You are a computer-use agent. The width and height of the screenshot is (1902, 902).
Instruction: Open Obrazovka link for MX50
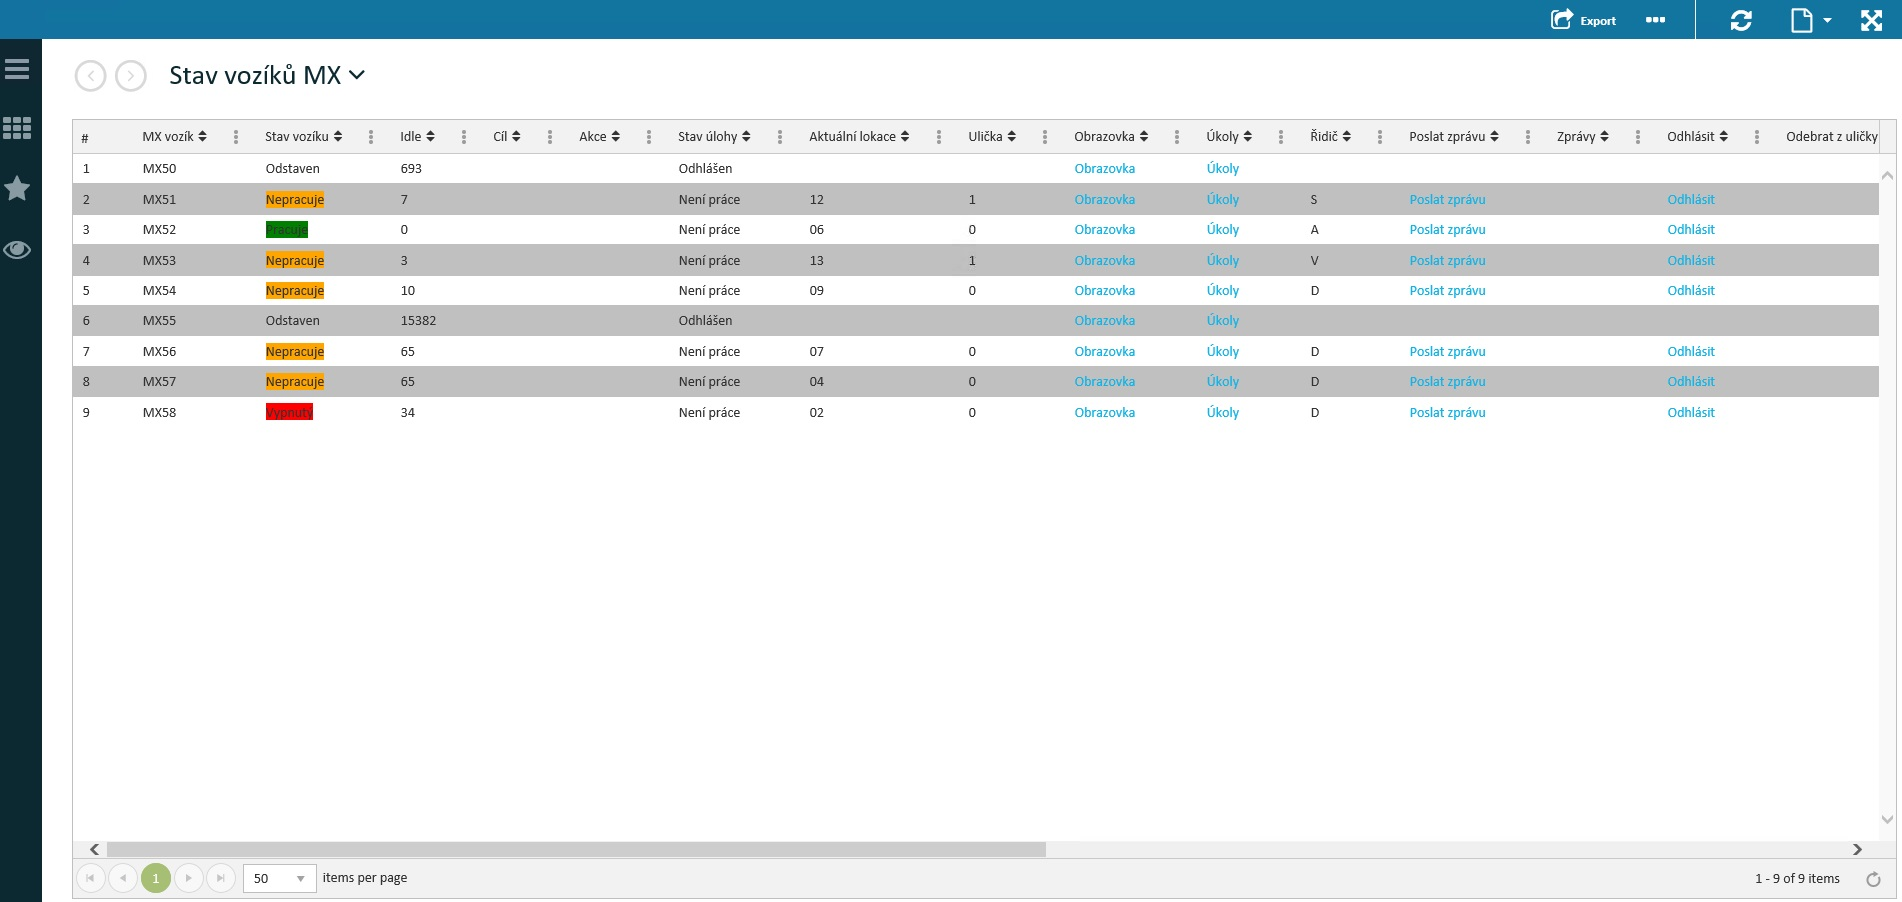1104,169
